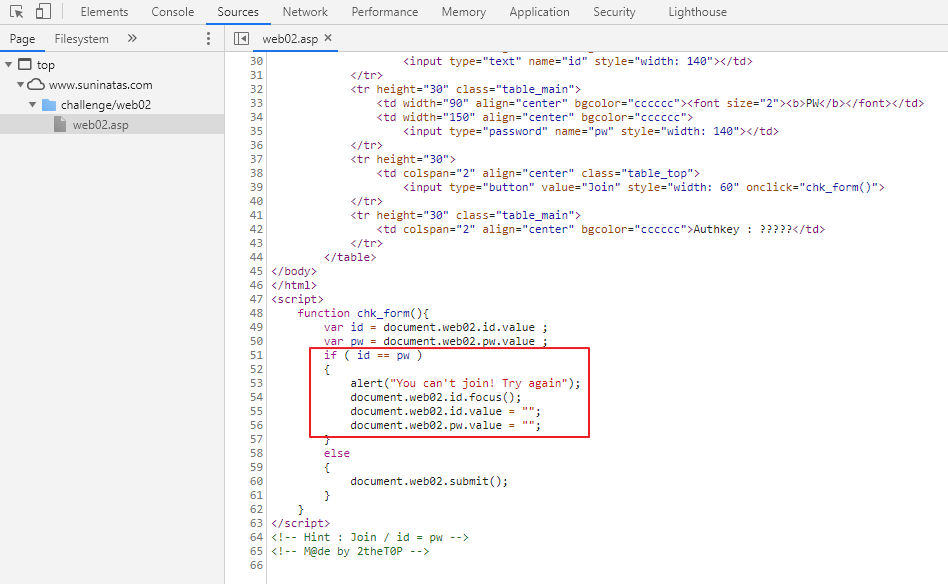Toggle the device toolbar icon

(x=43, y=11)
